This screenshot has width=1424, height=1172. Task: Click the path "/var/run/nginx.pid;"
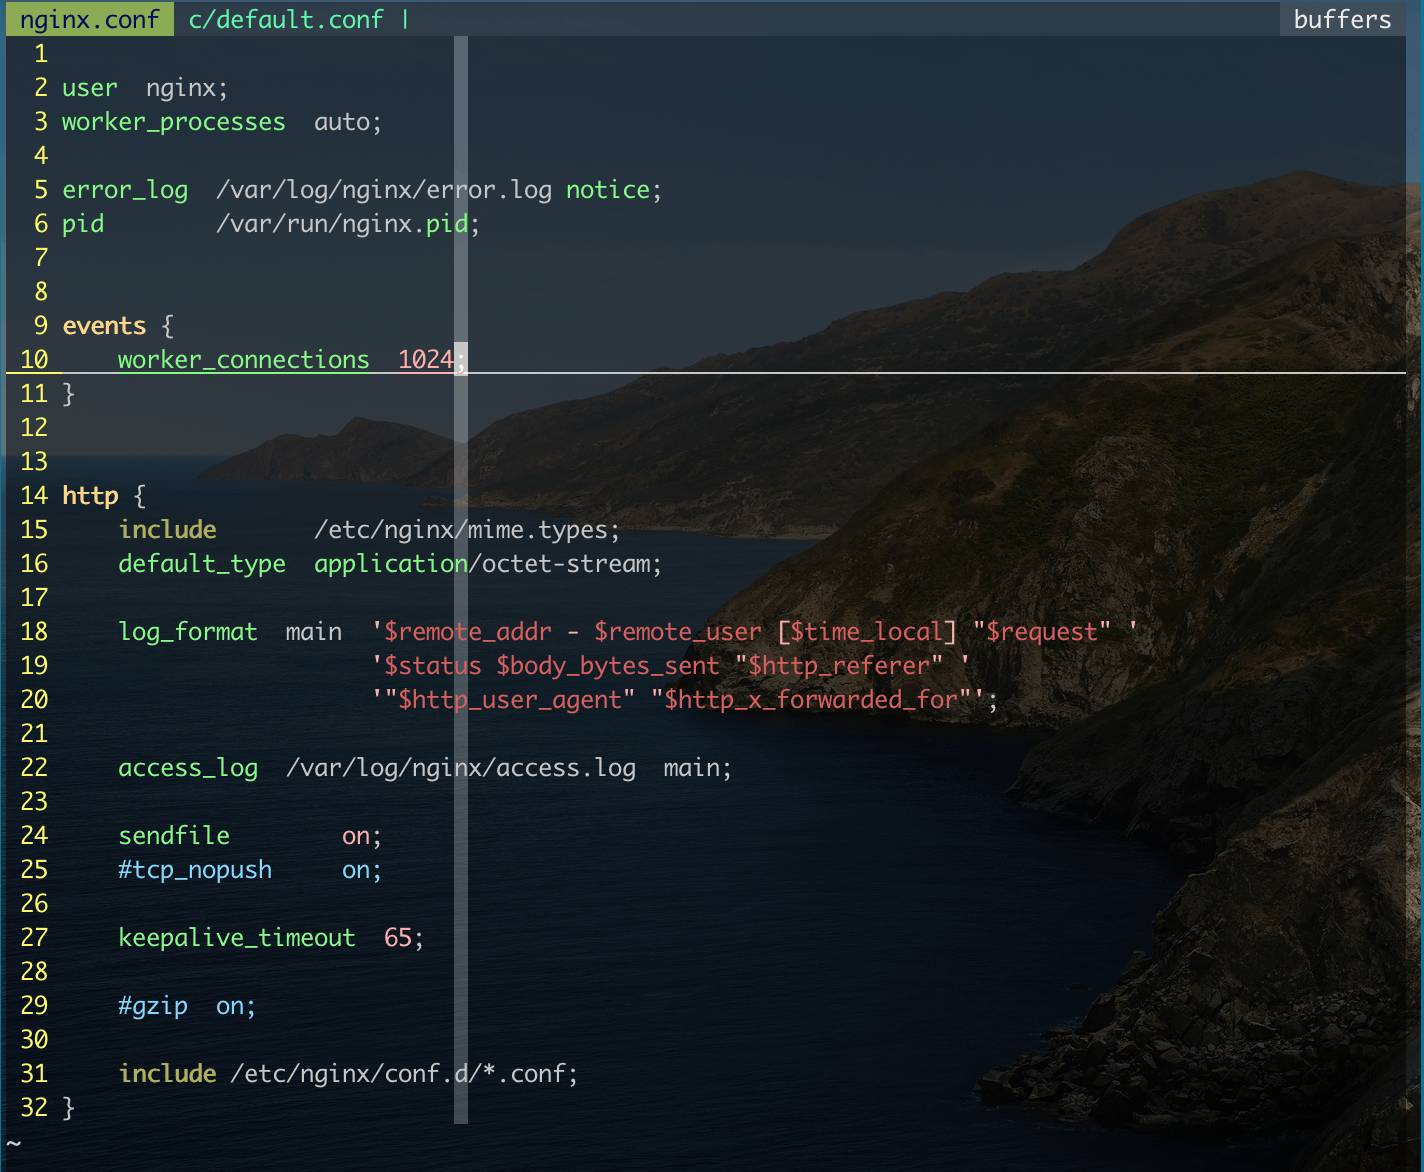pos(348,224)
